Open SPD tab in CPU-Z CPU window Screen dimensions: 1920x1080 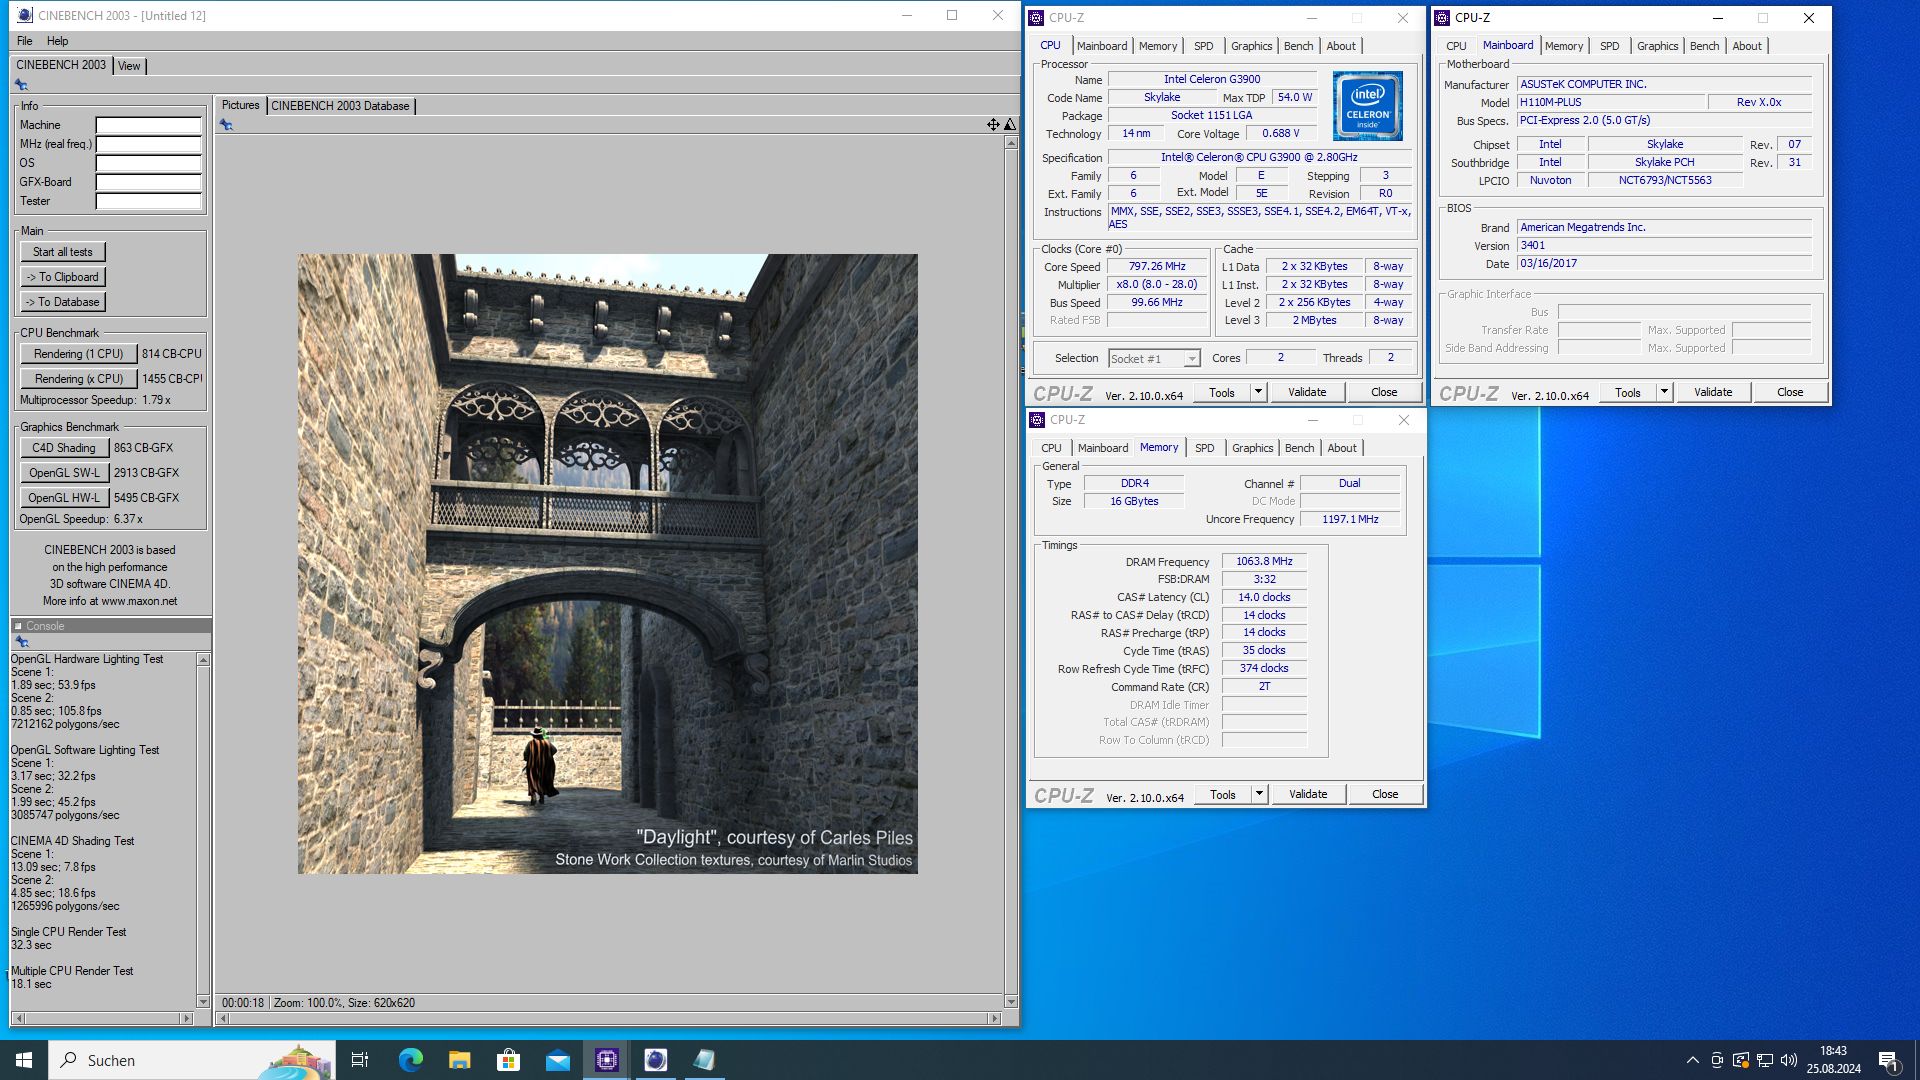[1204, 46]
